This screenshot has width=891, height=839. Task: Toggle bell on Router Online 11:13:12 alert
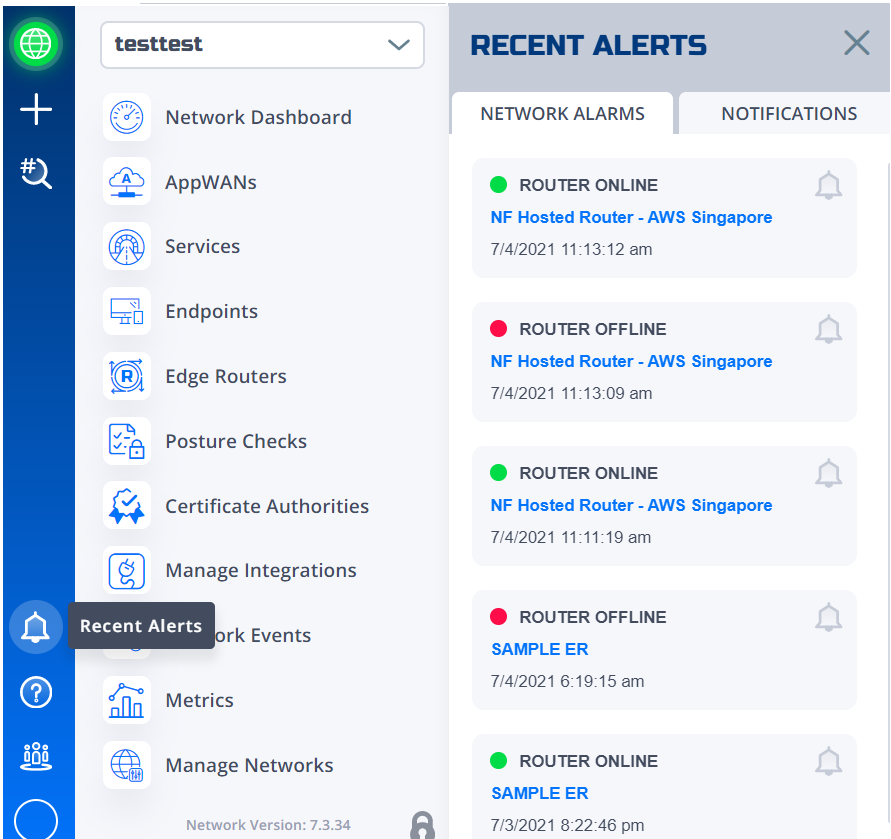click(828, 185)
